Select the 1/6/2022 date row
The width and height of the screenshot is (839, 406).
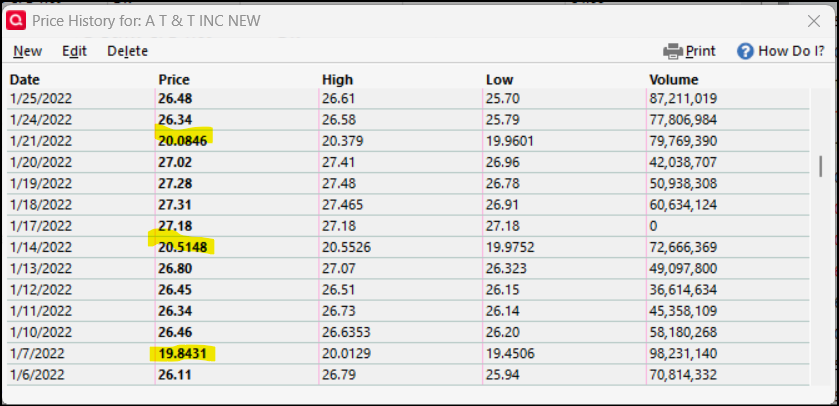[x=409, y=375]
